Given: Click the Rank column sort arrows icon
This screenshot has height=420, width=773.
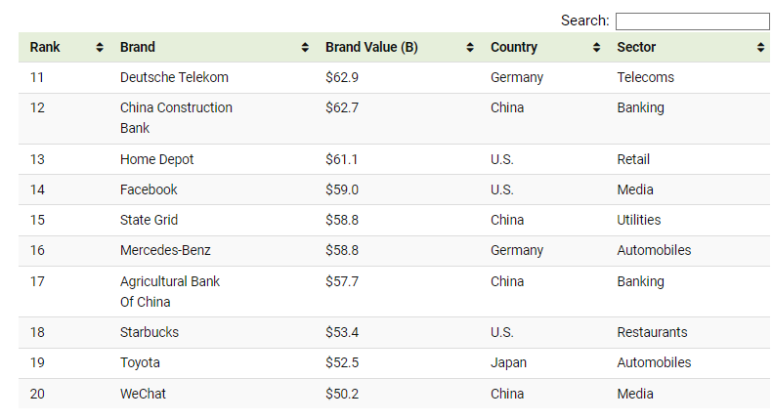Looking at the screenshot, I should click(x=100, y=47).
